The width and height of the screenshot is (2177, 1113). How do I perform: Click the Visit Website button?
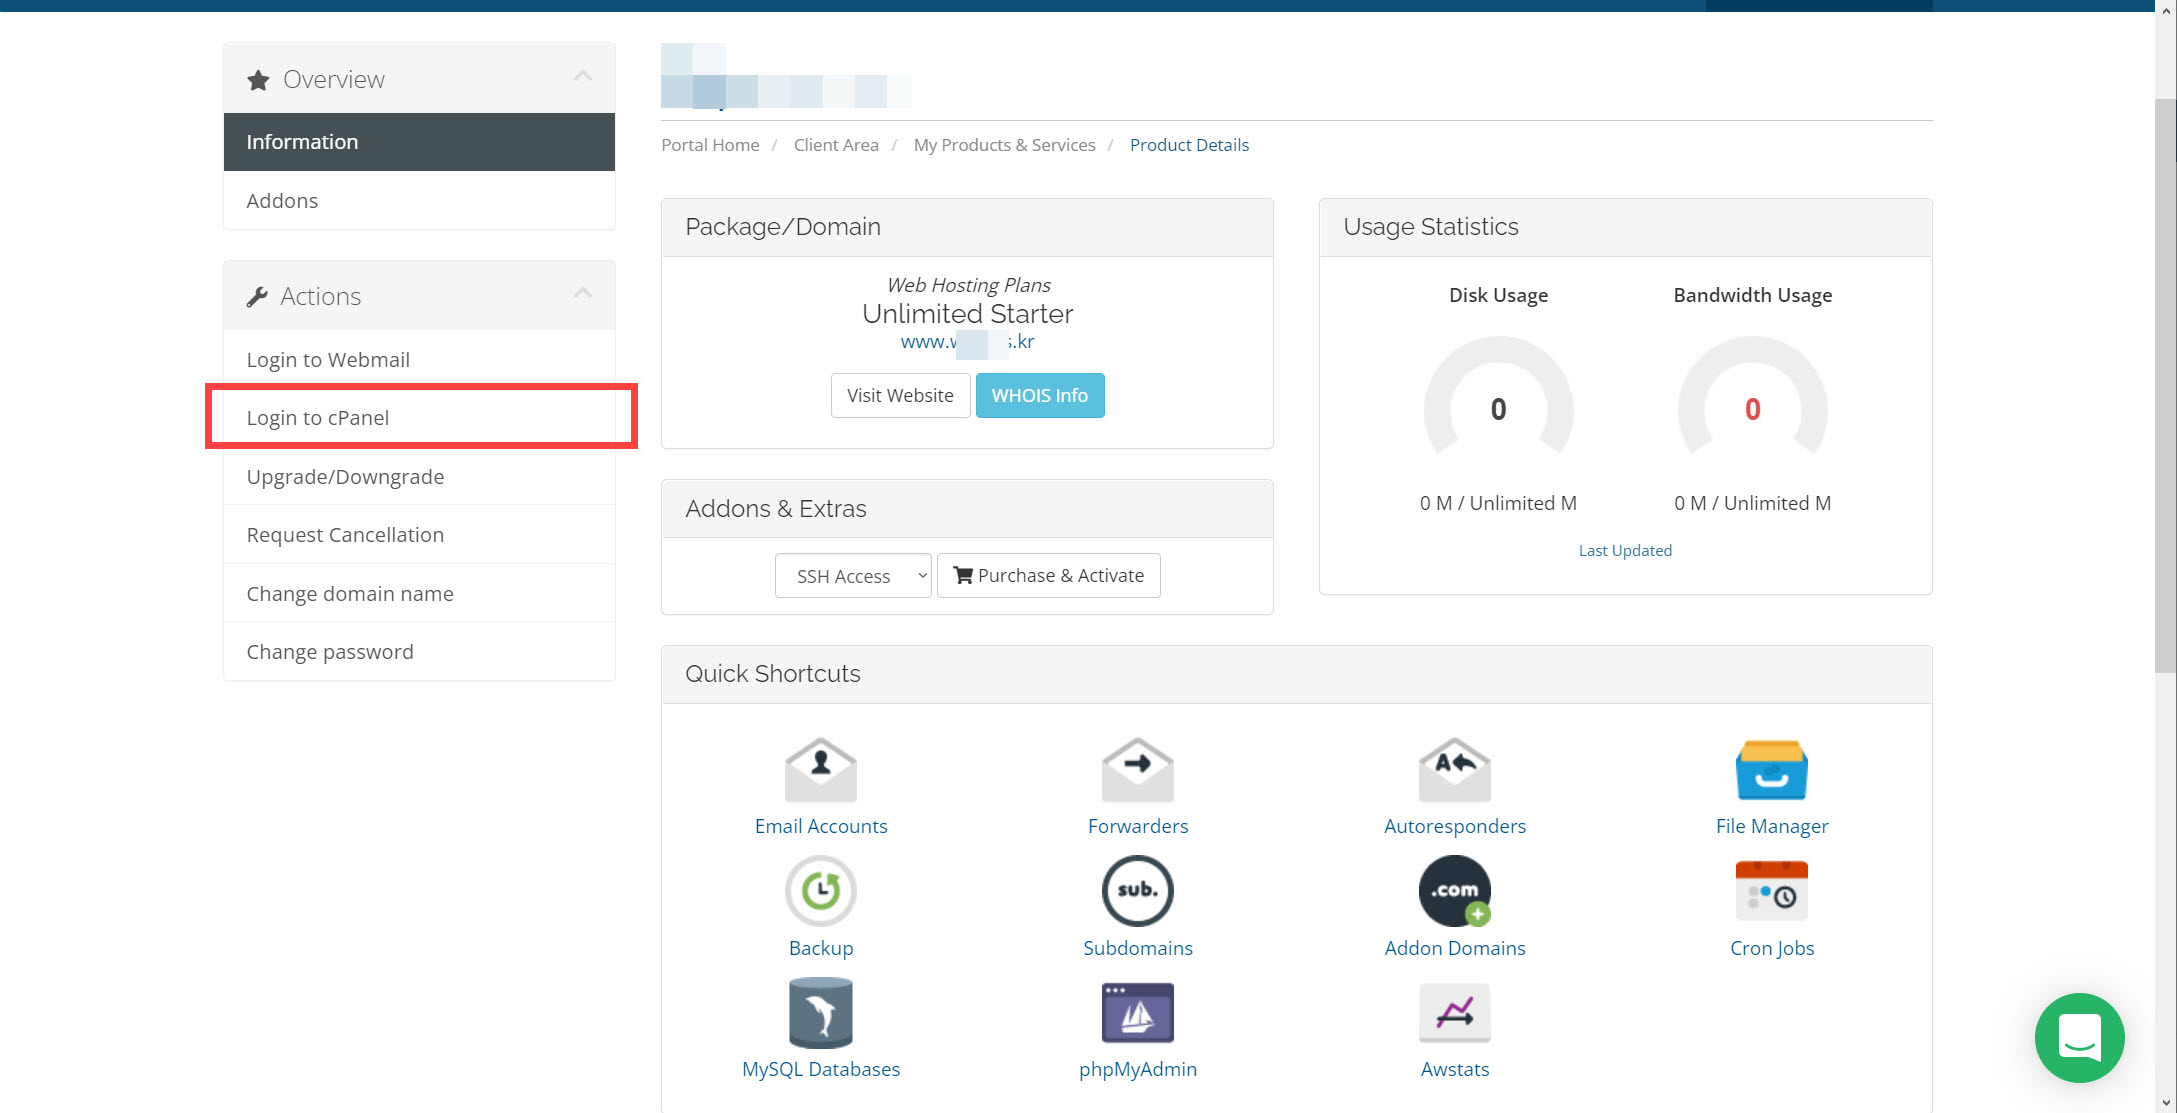[x=900, y=396]
